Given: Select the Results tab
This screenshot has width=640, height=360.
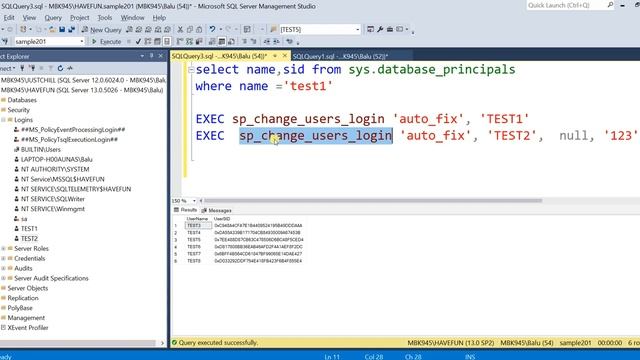Looking at the screenshot, I should pos(186,210).
